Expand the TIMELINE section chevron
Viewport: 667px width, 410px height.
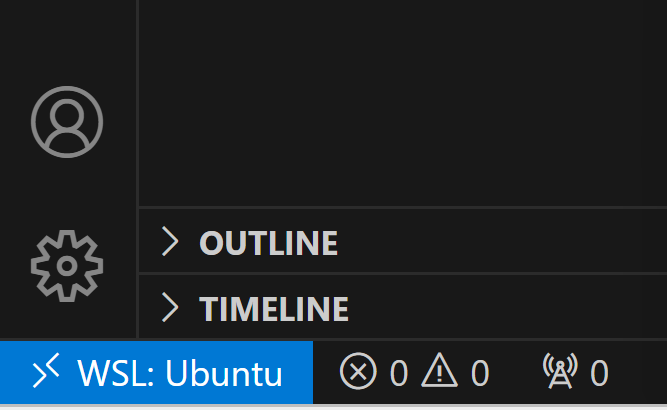pyautogui.click(x=171, y=308)
